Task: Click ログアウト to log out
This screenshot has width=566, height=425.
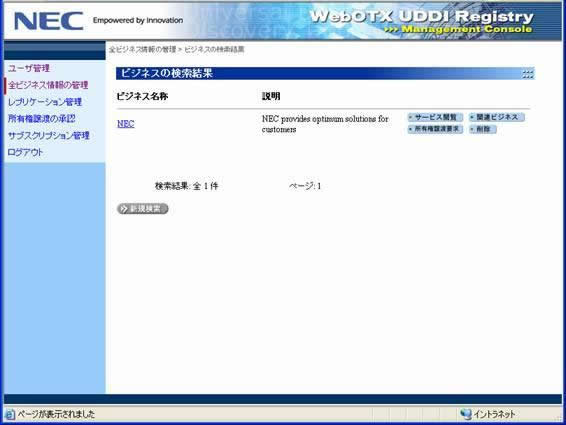Action: click(25, 152)
